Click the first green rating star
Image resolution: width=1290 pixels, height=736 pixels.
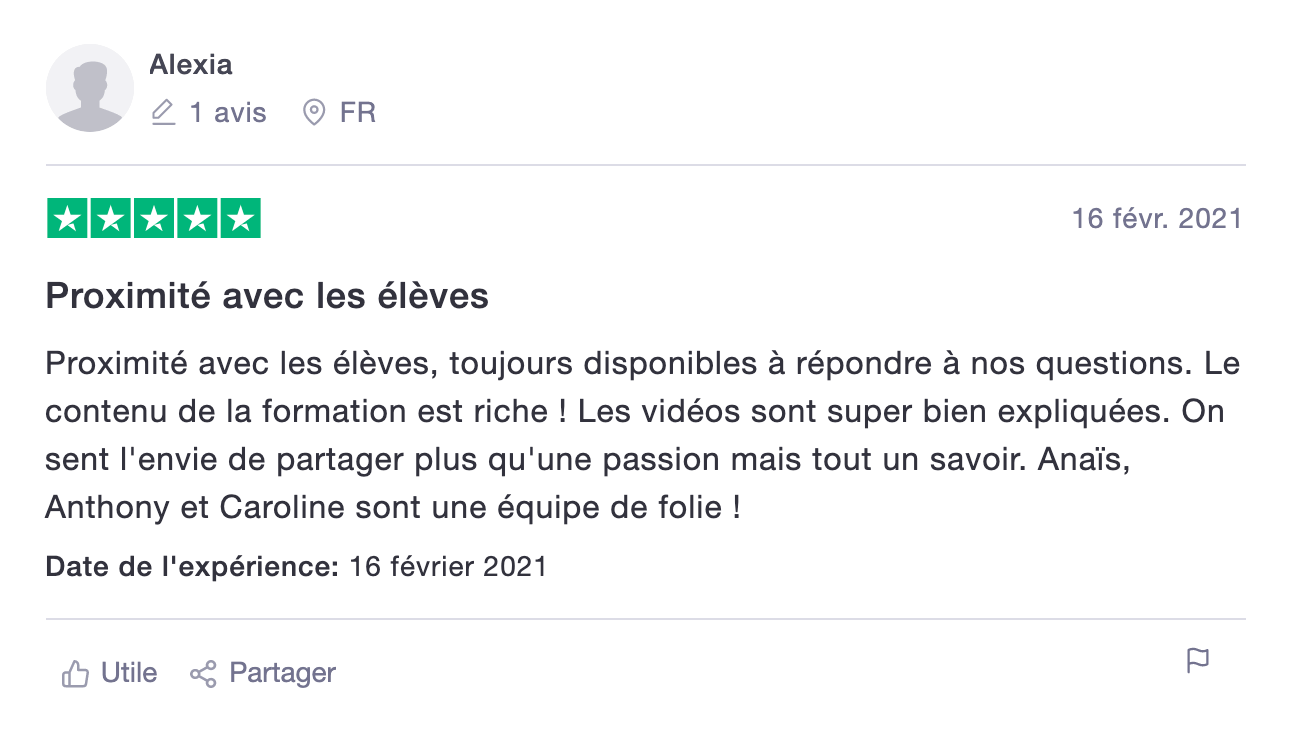pyautogui.click(x=67, y=219)
